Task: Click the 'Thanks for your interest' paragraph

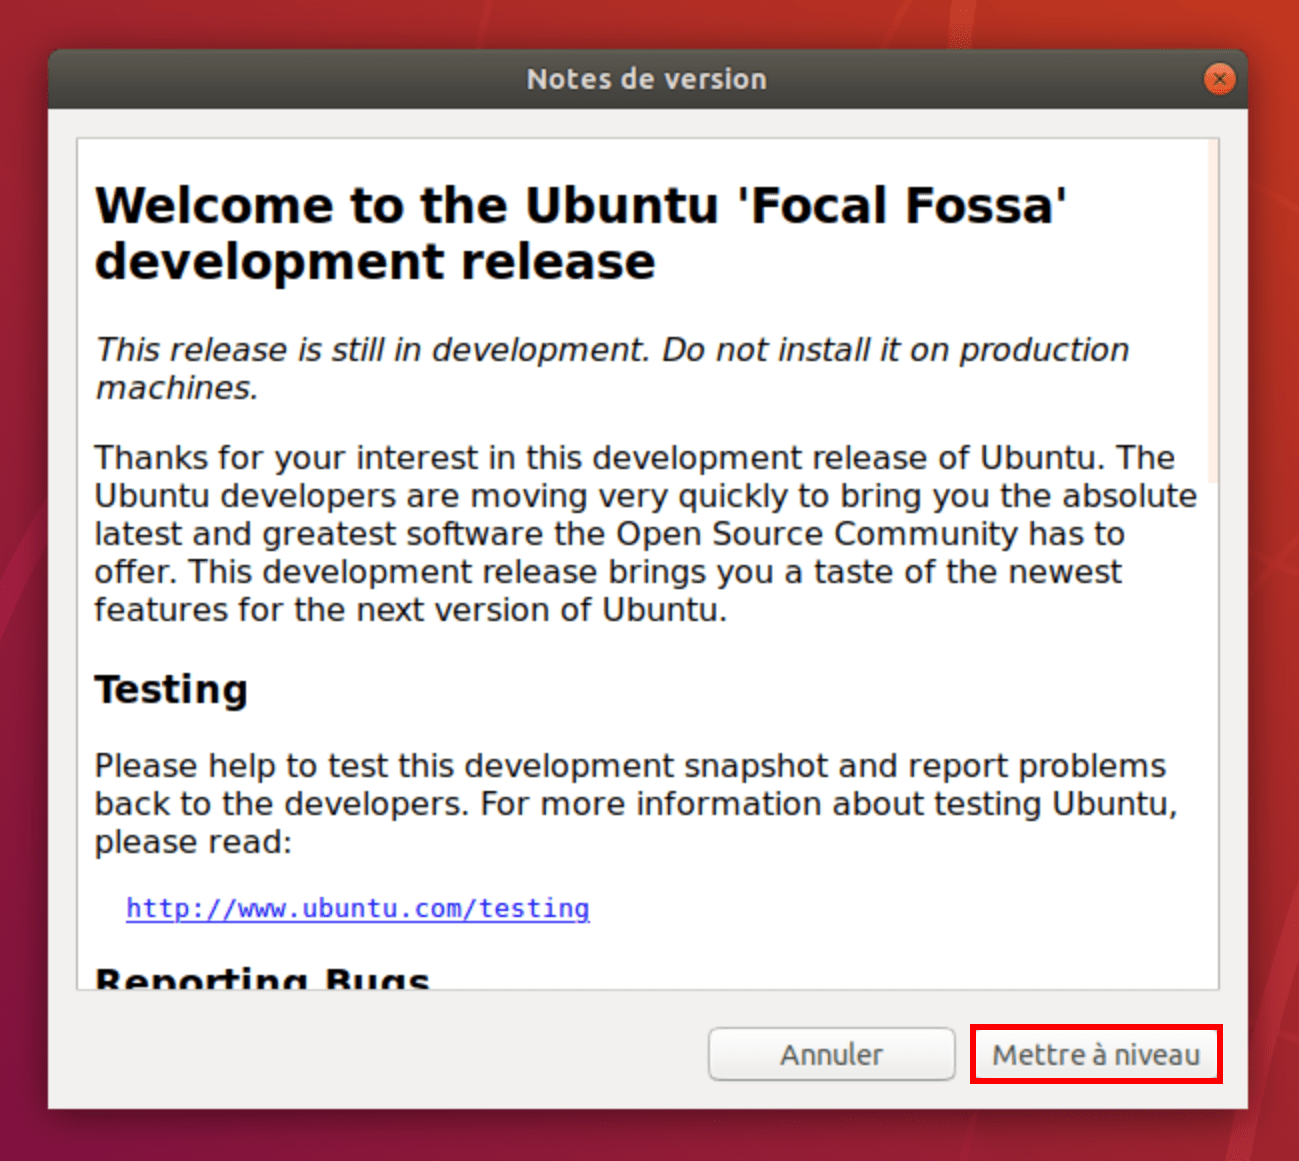Action: 646,533
